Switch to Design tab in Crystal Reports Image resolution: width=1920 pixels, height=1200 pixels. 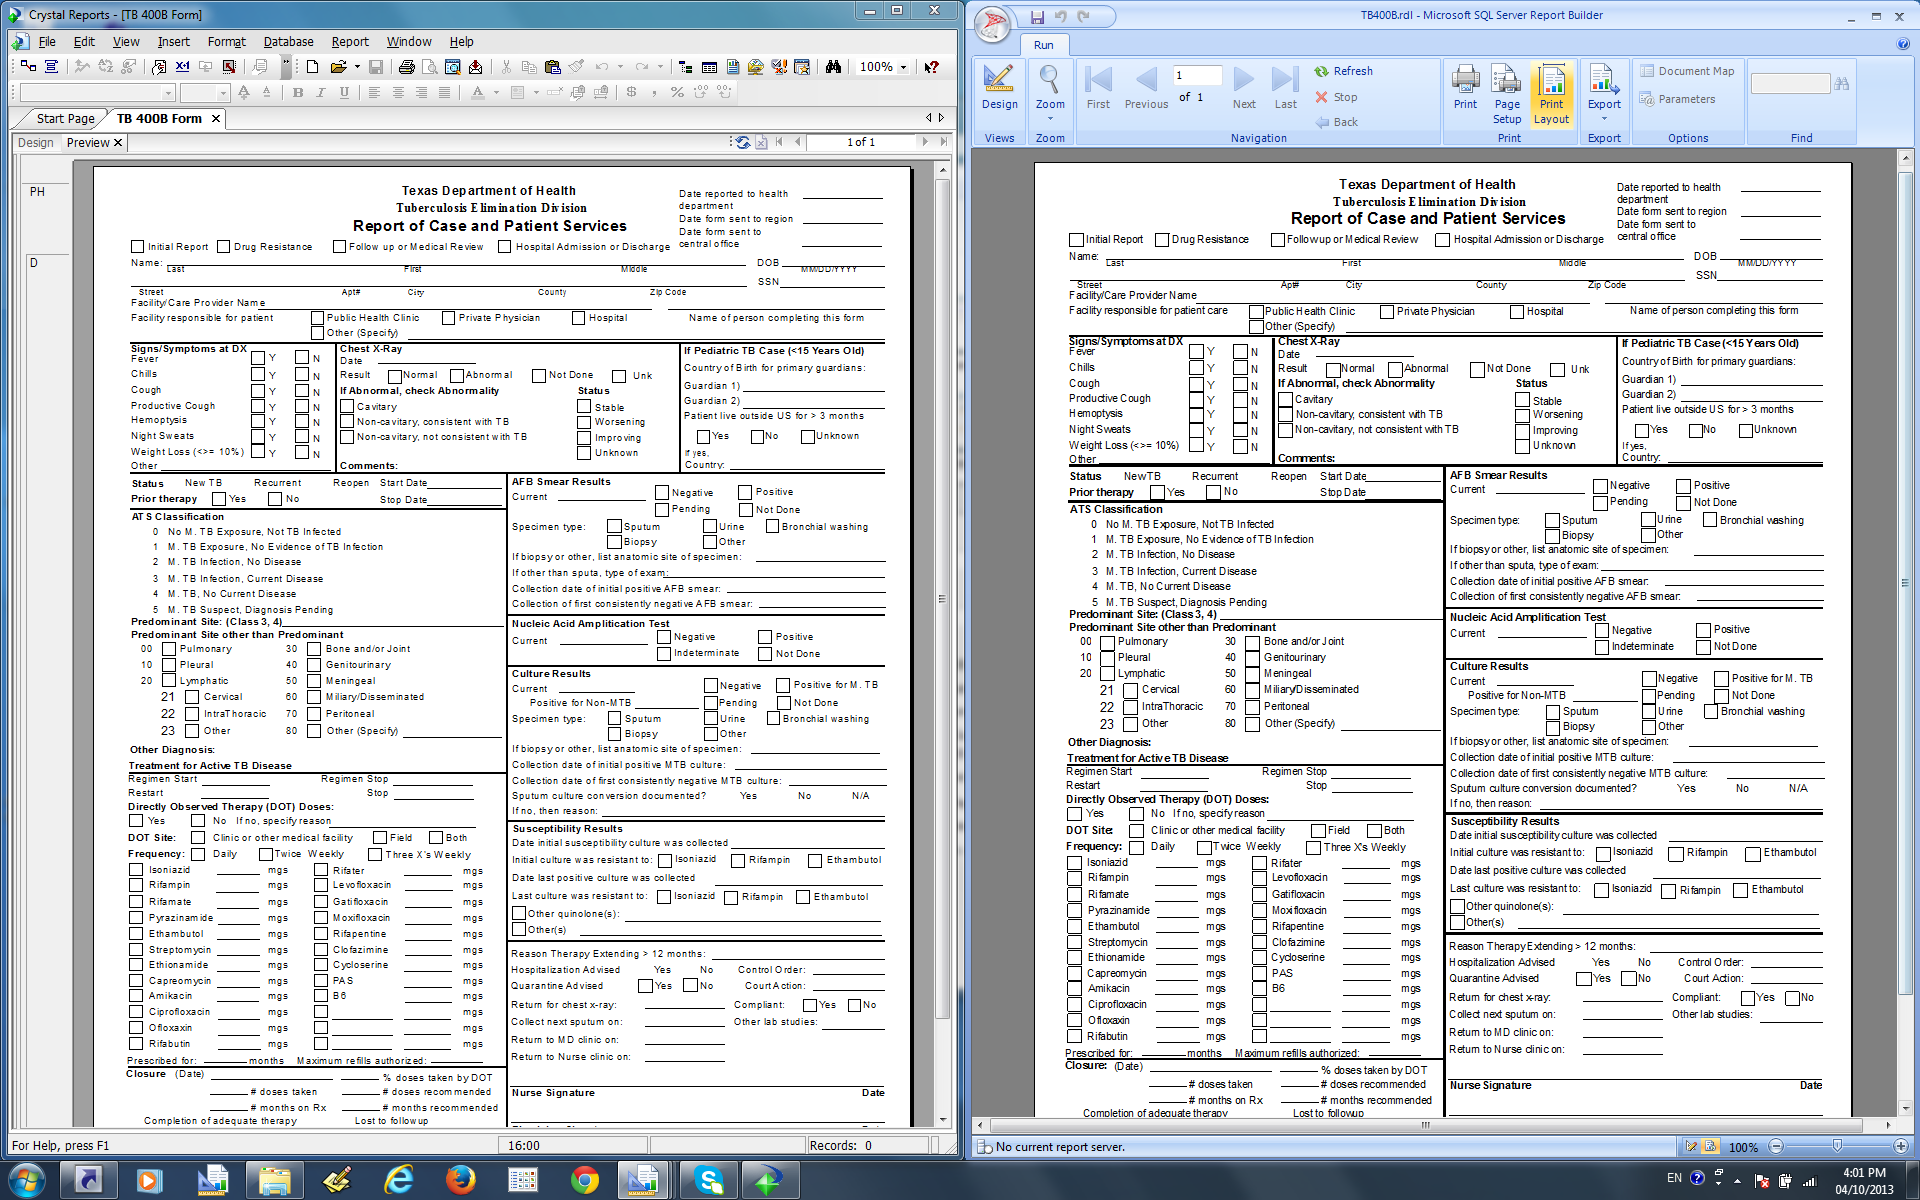36,143
